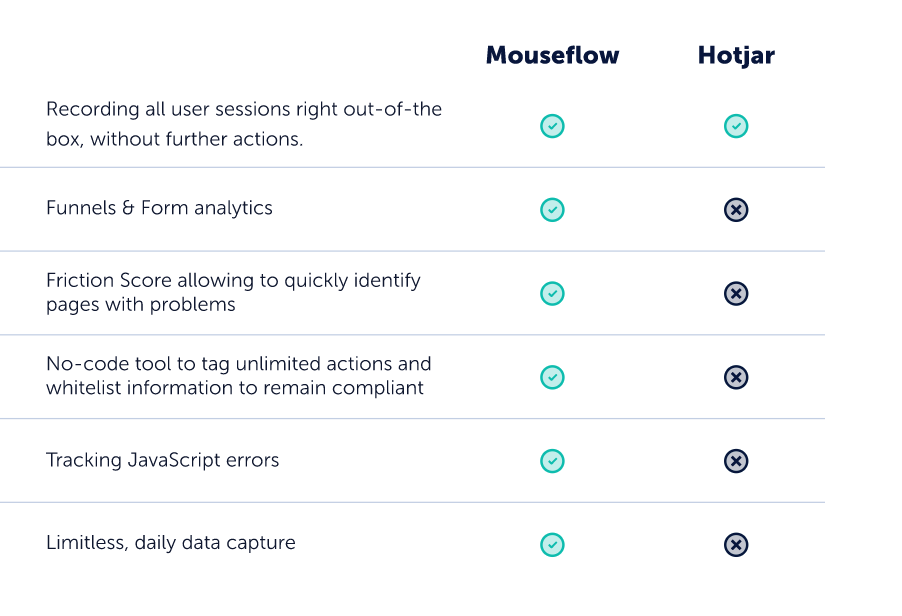Click the 'Friction Score allowing' feature description

pos(233,292)
